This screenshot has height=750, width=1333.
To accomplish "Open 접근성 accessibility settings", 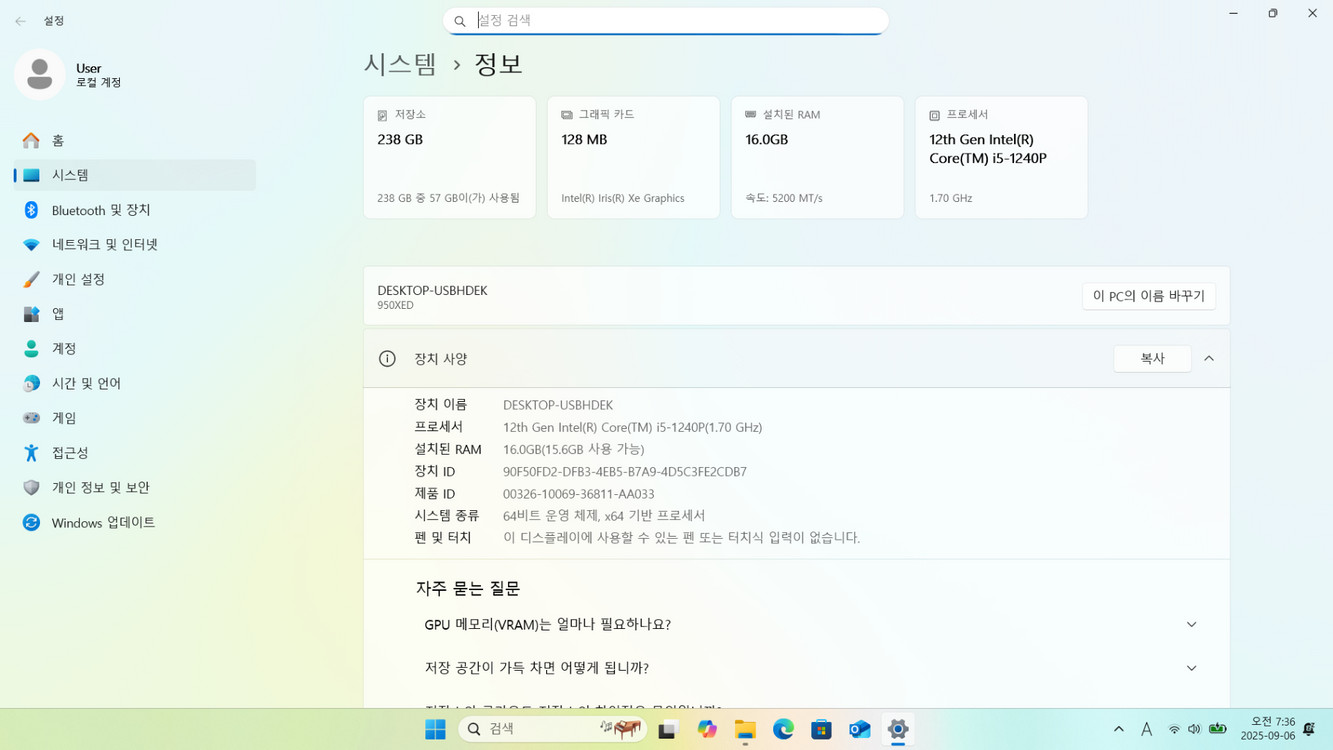I will (x=72, y=452).
